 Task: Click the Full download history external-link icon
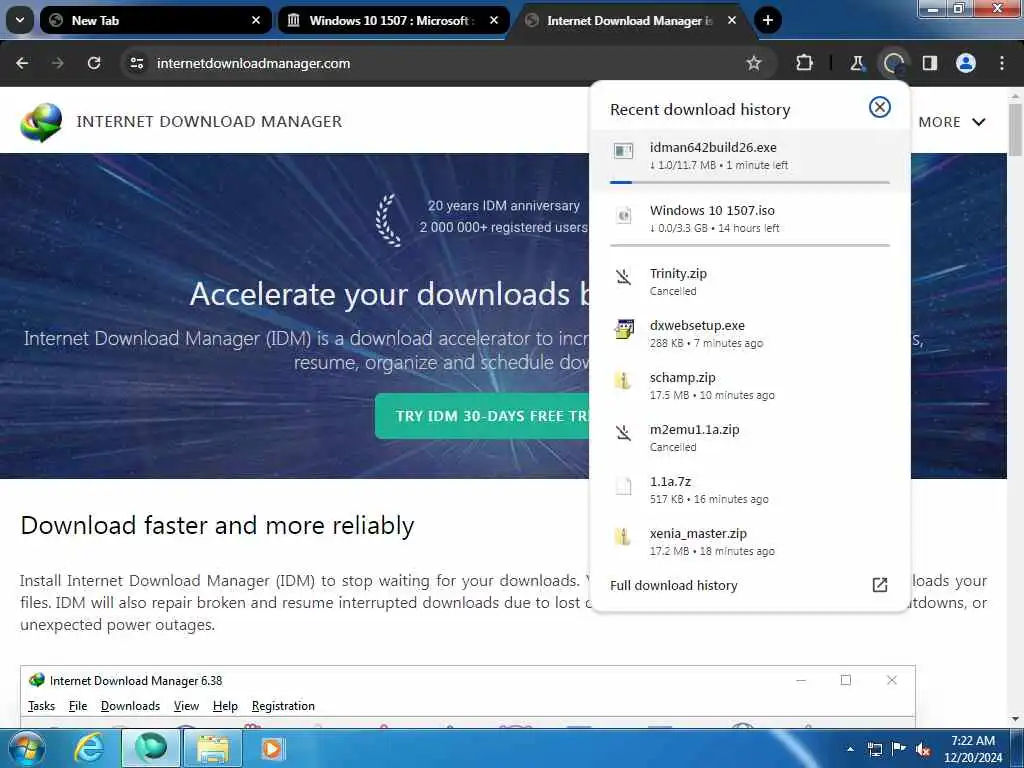(880, 584)
